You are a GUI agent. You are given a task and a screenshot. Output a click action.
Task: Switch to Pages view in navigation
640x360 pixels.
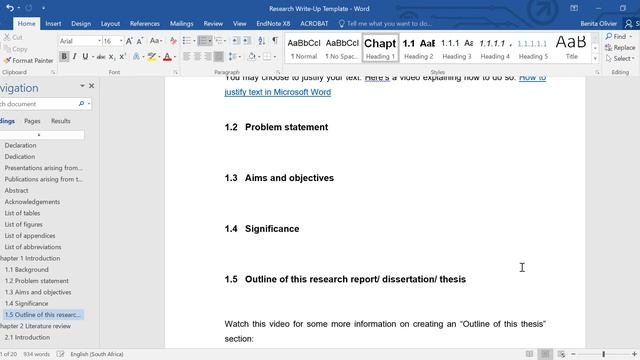click(x=32, y=121)
